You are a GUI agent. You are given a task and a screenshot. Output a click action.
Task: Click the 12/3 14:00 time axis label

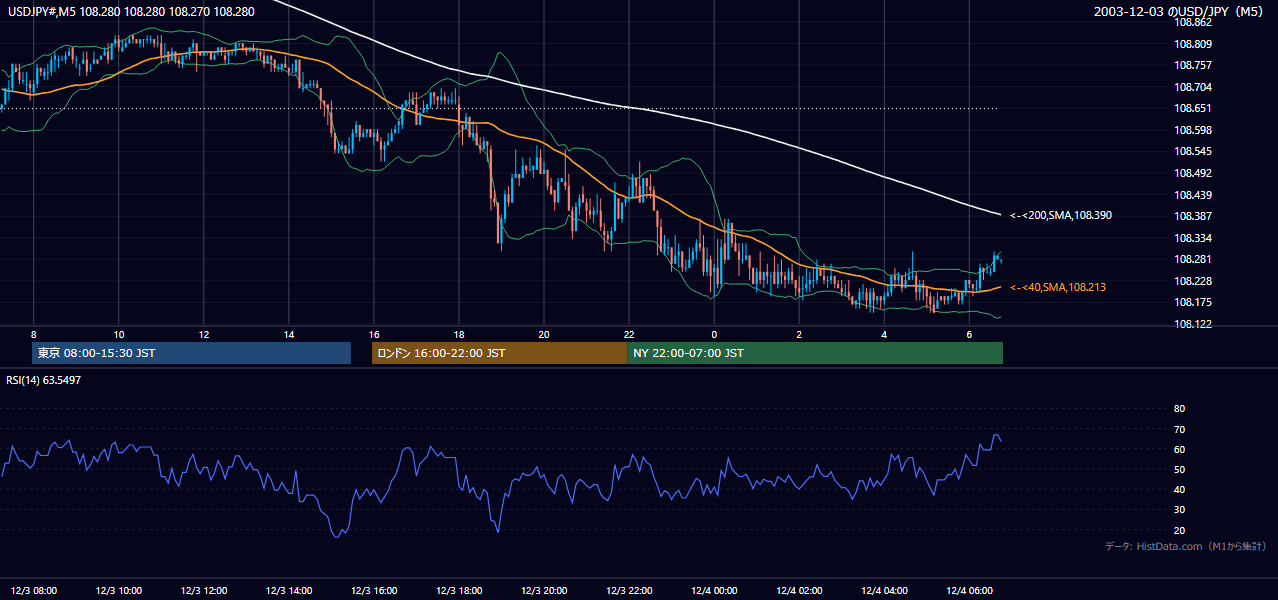click(x=288, y=590)
